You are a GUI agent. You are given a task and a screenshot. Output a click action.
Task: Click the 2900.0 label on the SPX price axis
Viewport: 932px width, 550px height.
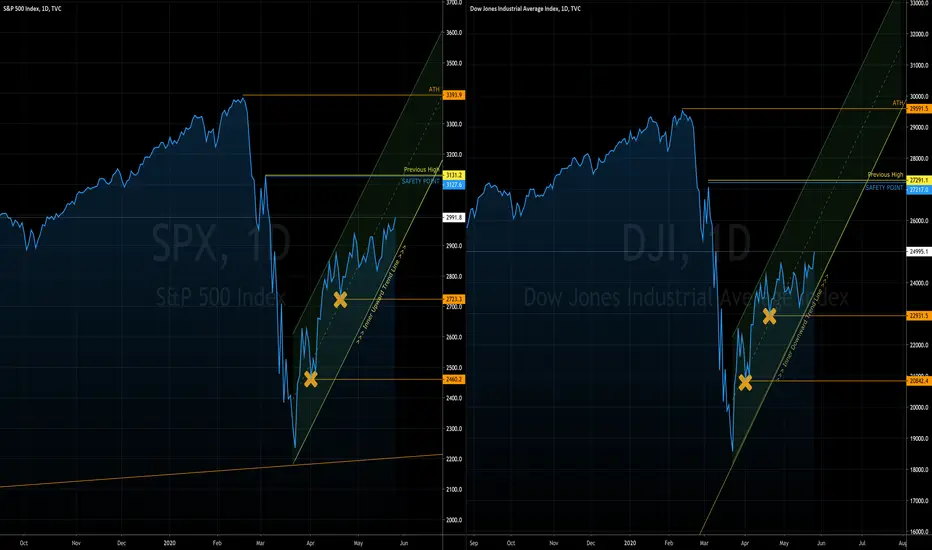[454, 246]
